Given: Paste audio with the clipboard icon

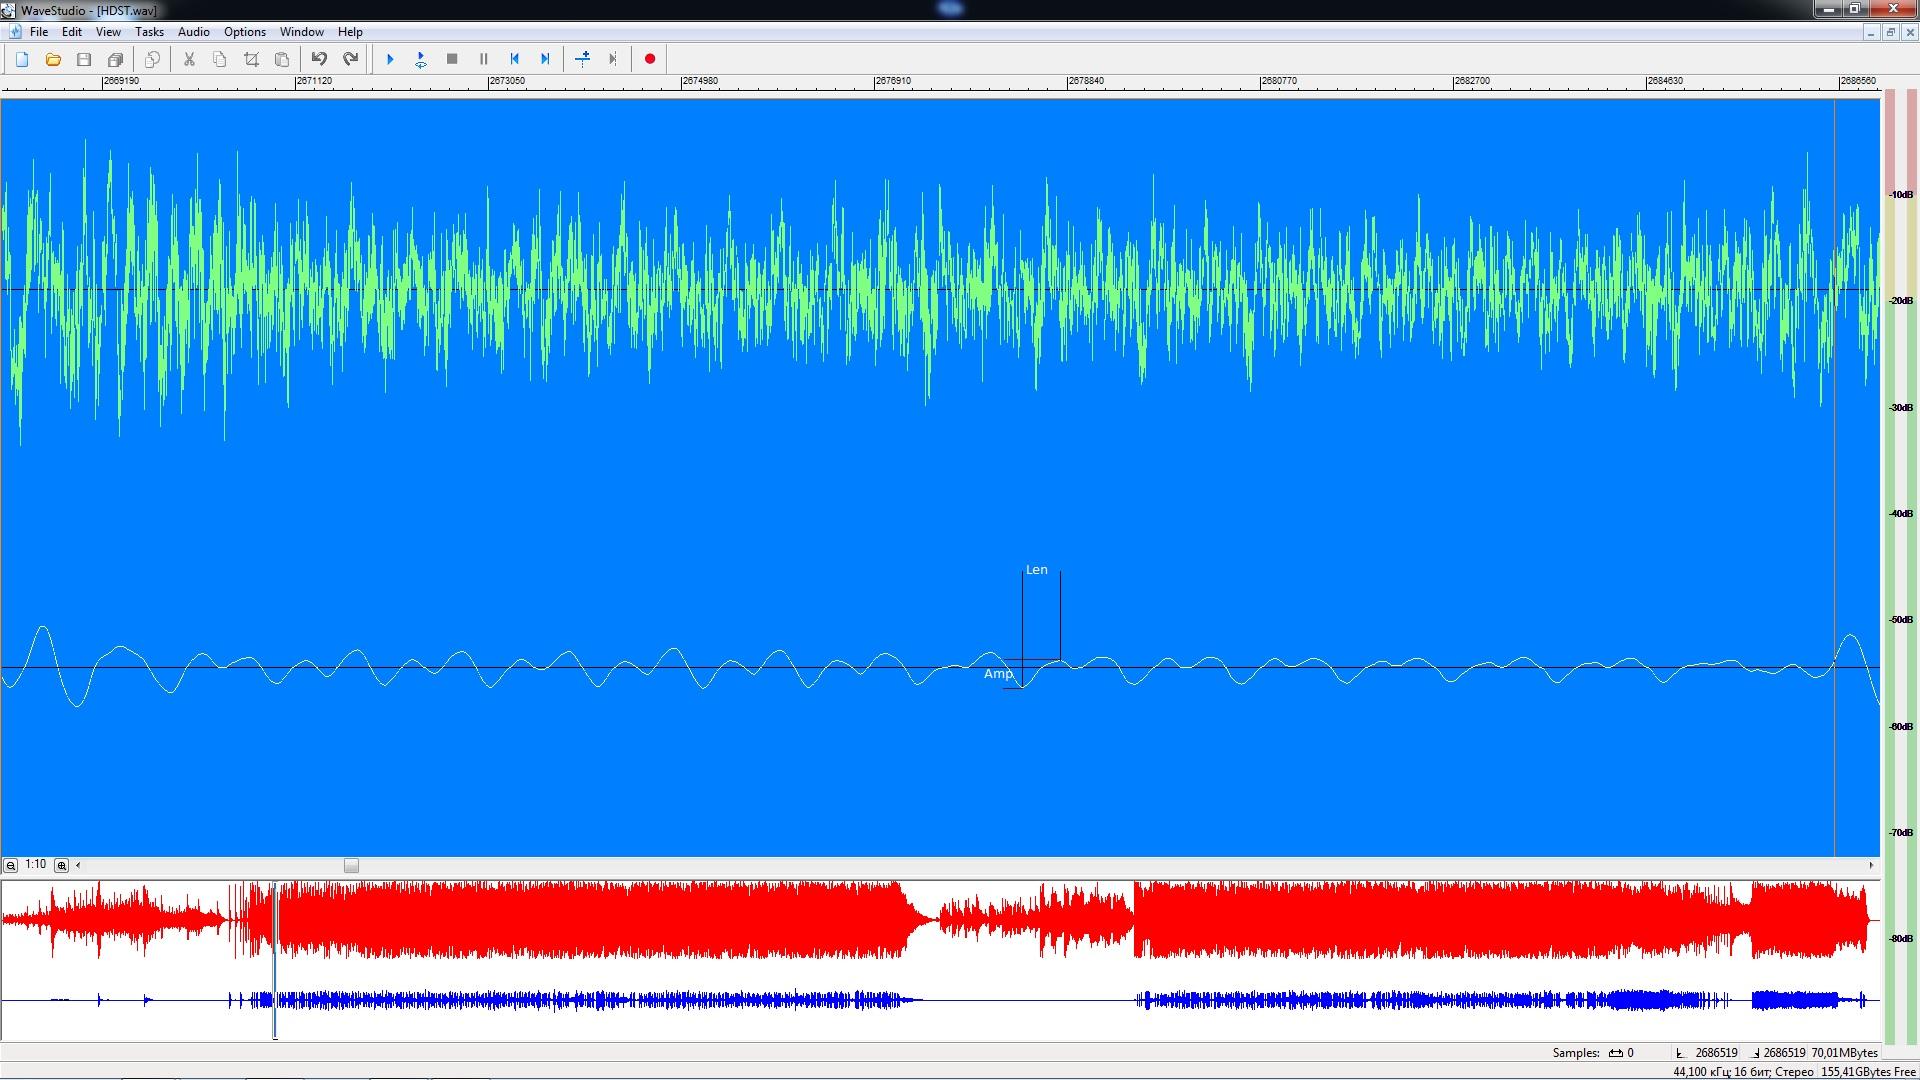Looking at the screenshot, I should [x=282, y=59].
